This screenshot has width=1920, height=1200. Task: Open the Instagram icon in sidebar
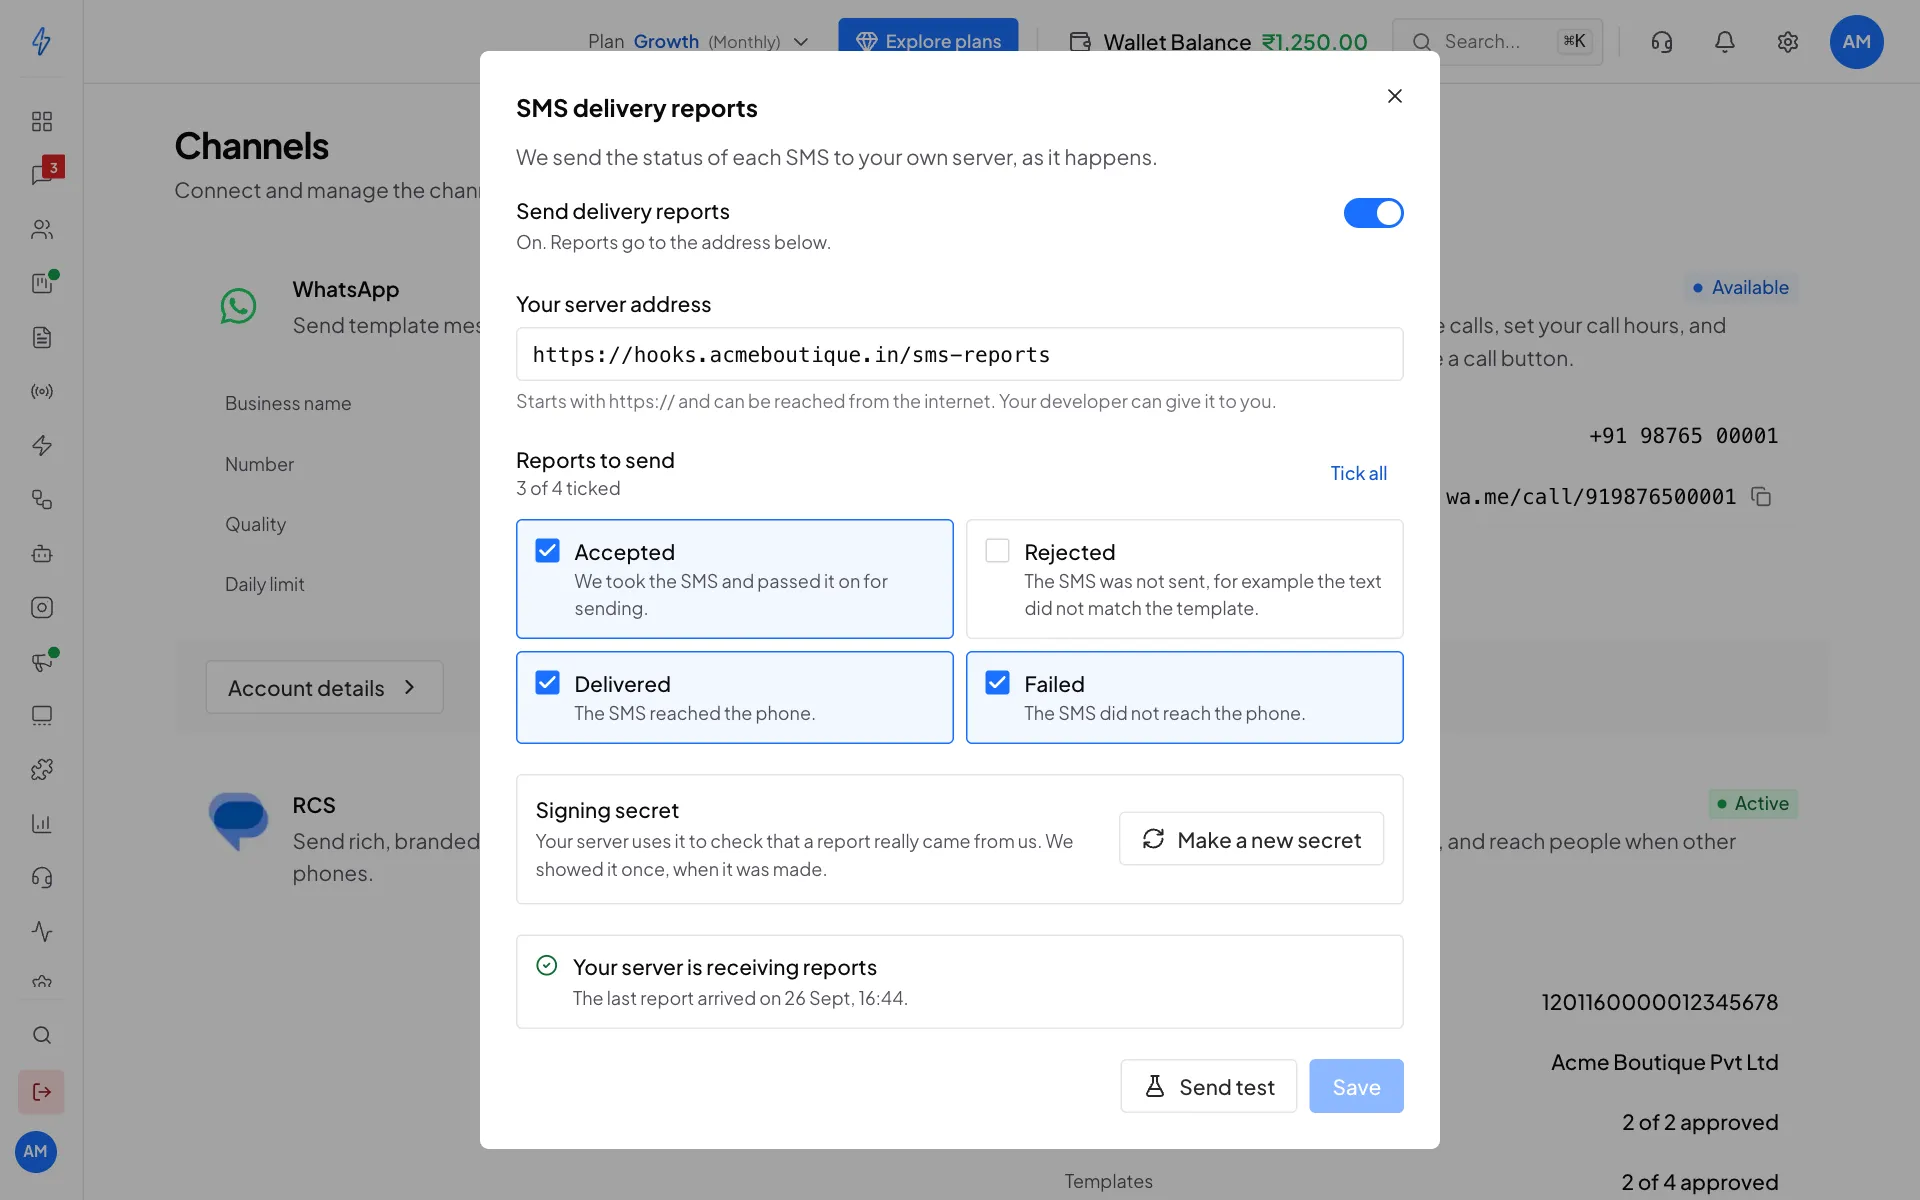coord(41,608)
